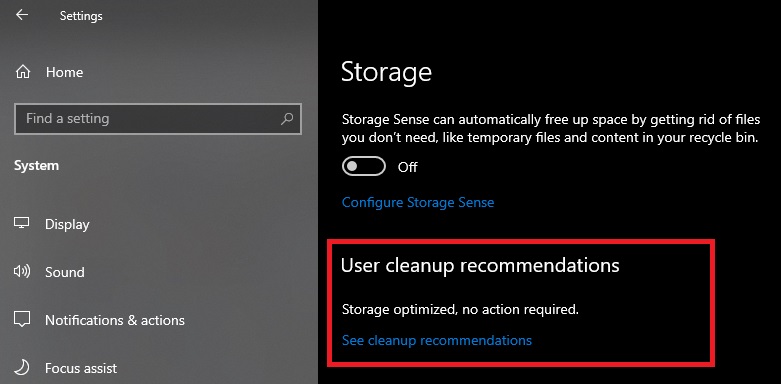Open Notifications & actions settings
This screenshot has height=384, width=781.
(x=115, y=320)
